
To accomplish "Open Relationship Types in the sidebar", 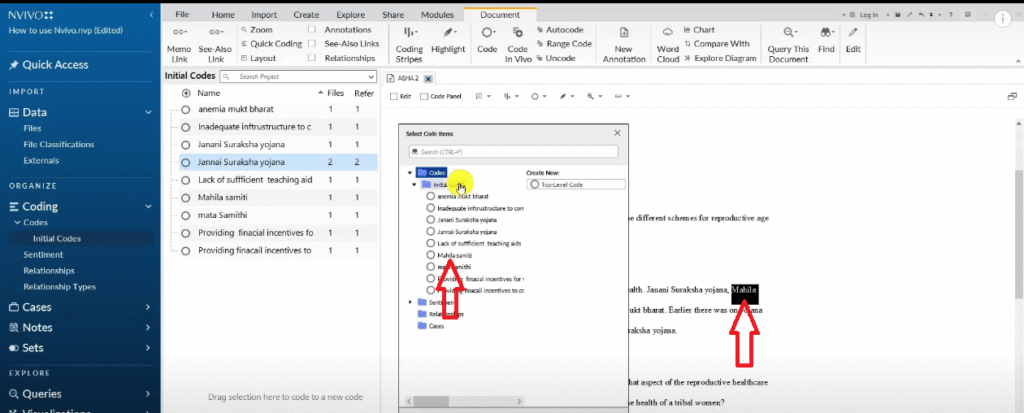I will (59, 286).
